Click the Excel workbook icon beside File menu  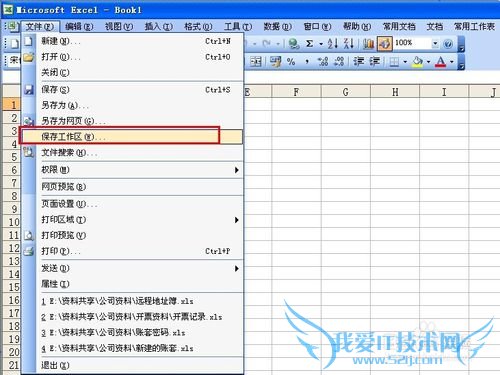12,26
